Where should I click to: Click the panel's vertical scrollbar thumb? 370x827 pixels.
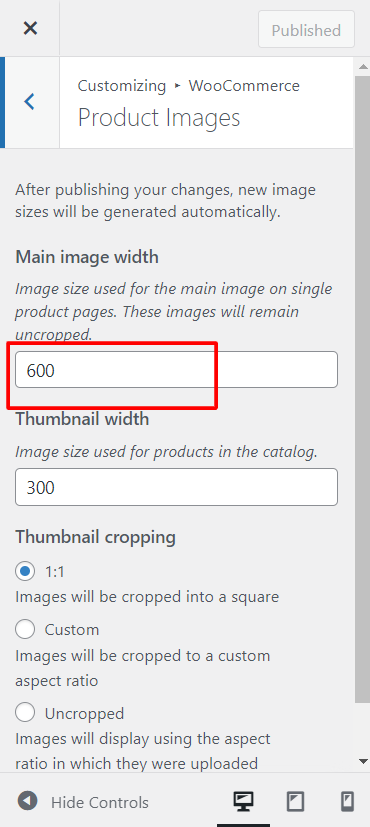[x=363, y=389]
